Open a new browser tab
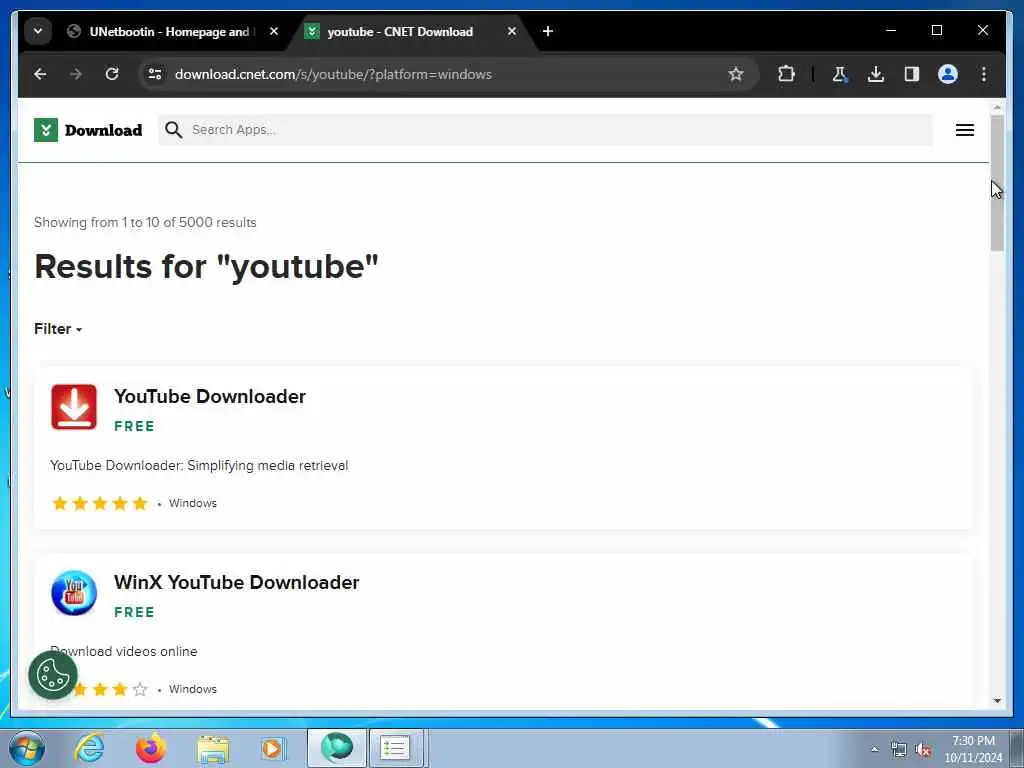The image size is (1024, 768). 548,31
